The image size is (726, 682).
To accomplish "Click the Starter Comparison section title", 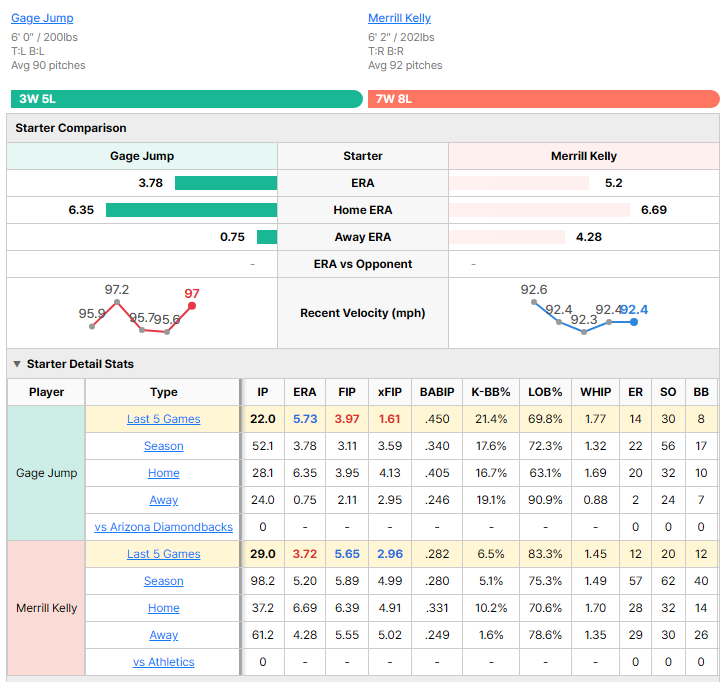I will coord(71,128).
